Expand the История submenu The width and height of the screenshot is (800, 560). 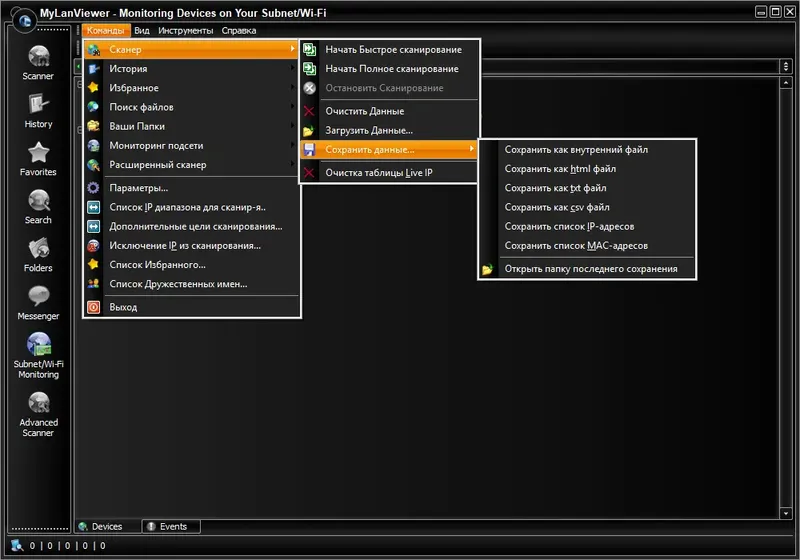191,68
